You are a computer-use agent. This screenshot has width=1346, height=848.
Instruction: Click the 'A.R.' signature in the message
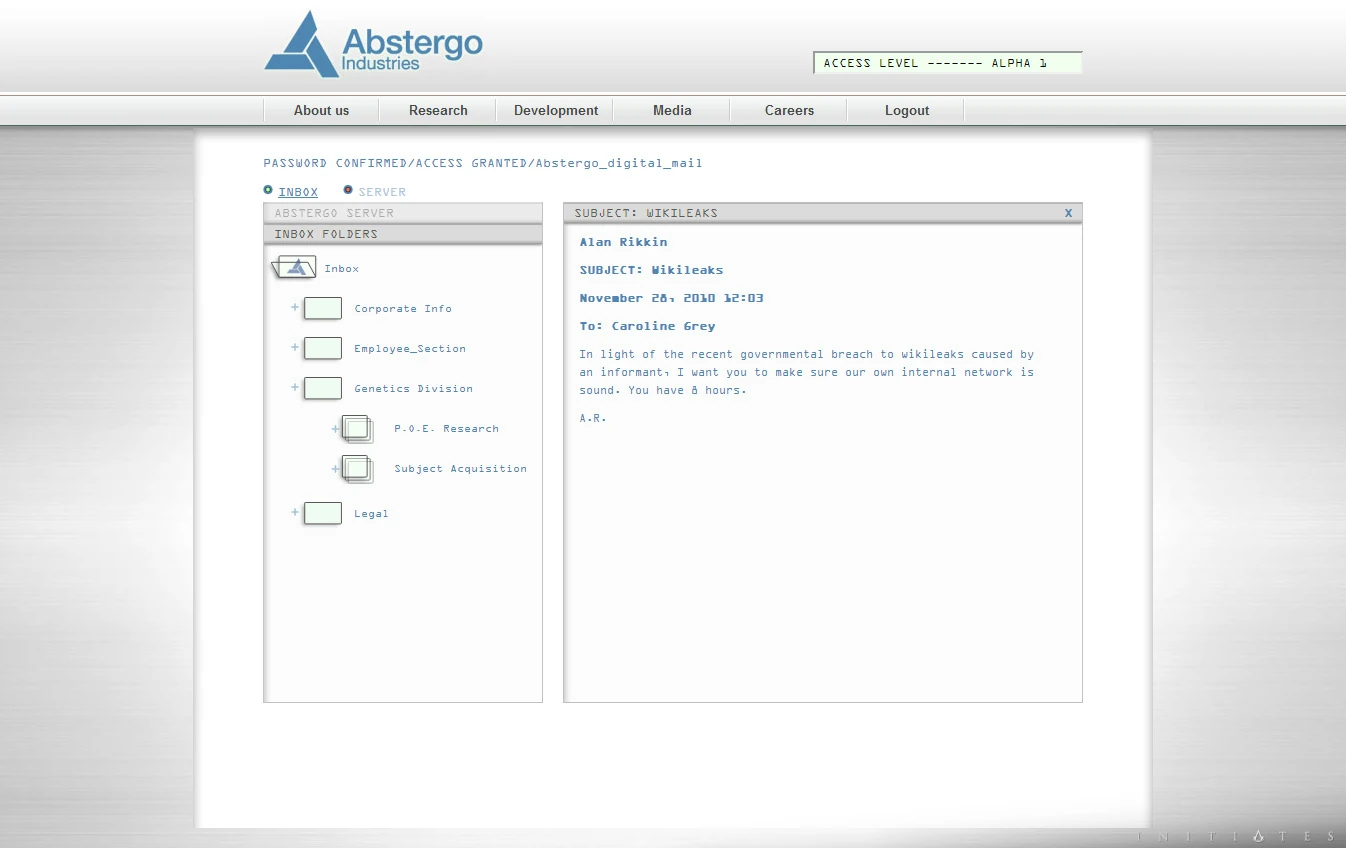[x=593, y=418]
